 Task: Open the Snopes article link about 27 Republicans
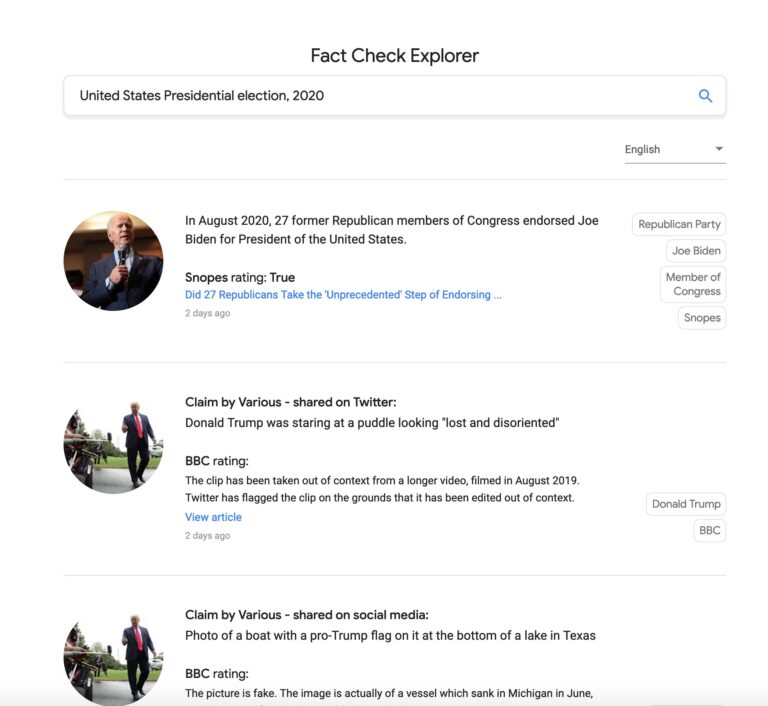click(343, 294)
